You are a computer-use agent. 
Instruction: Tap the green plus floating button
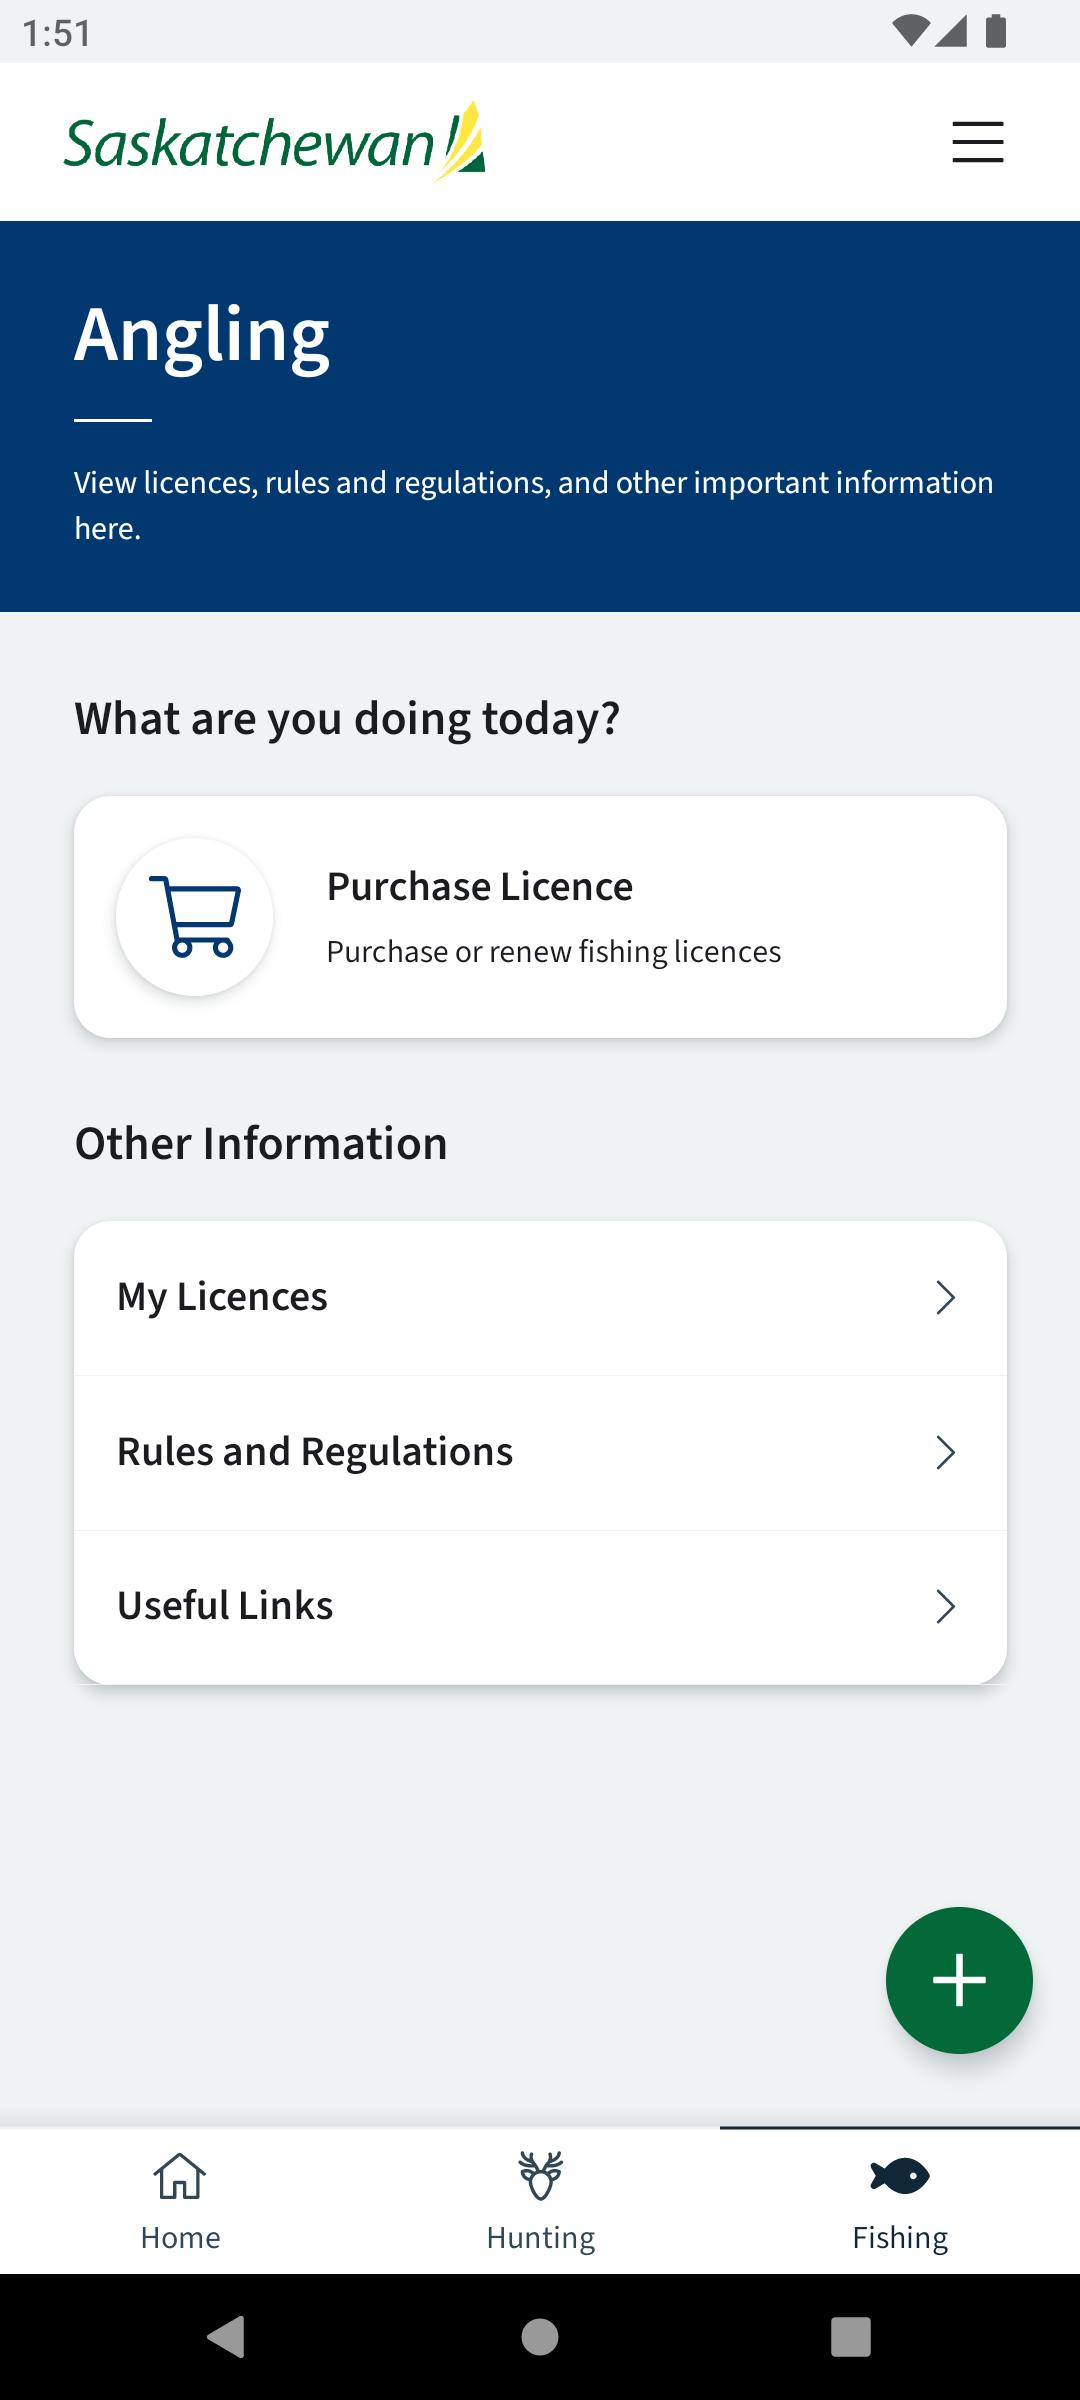pos(959,1980)
